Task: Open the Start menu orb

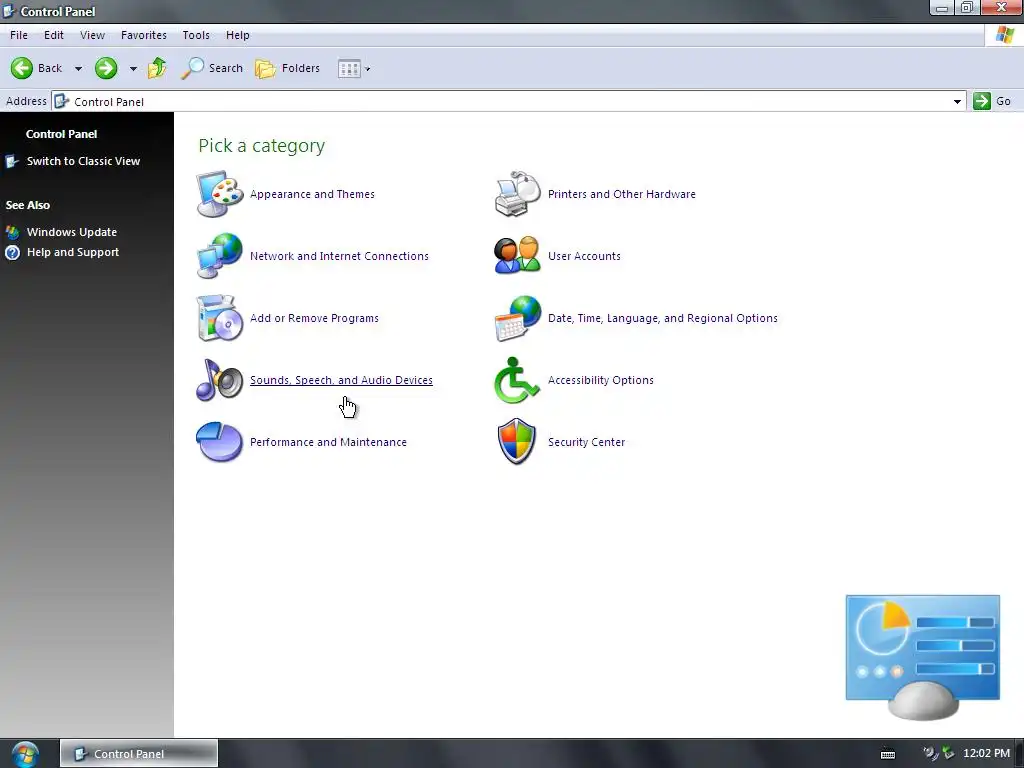Action: 25,754
